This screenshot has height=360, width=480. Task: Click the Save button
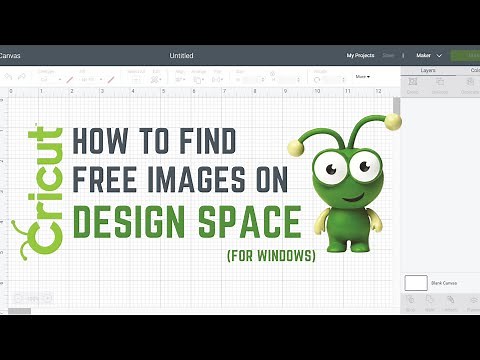point(388,55)
